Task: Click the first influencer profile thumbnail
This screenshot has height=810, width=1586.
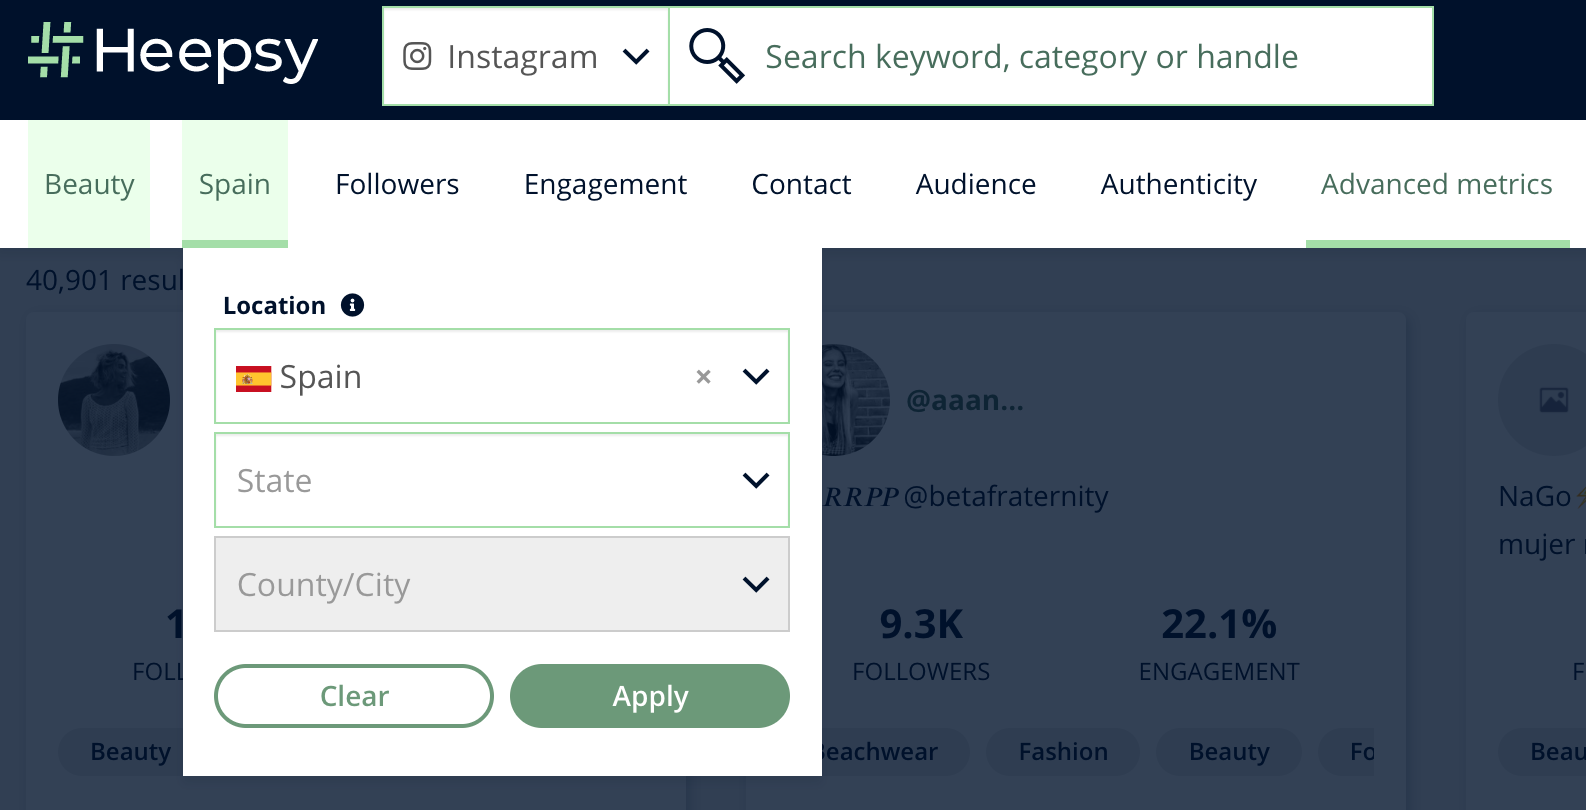Action: coord(114,400)
